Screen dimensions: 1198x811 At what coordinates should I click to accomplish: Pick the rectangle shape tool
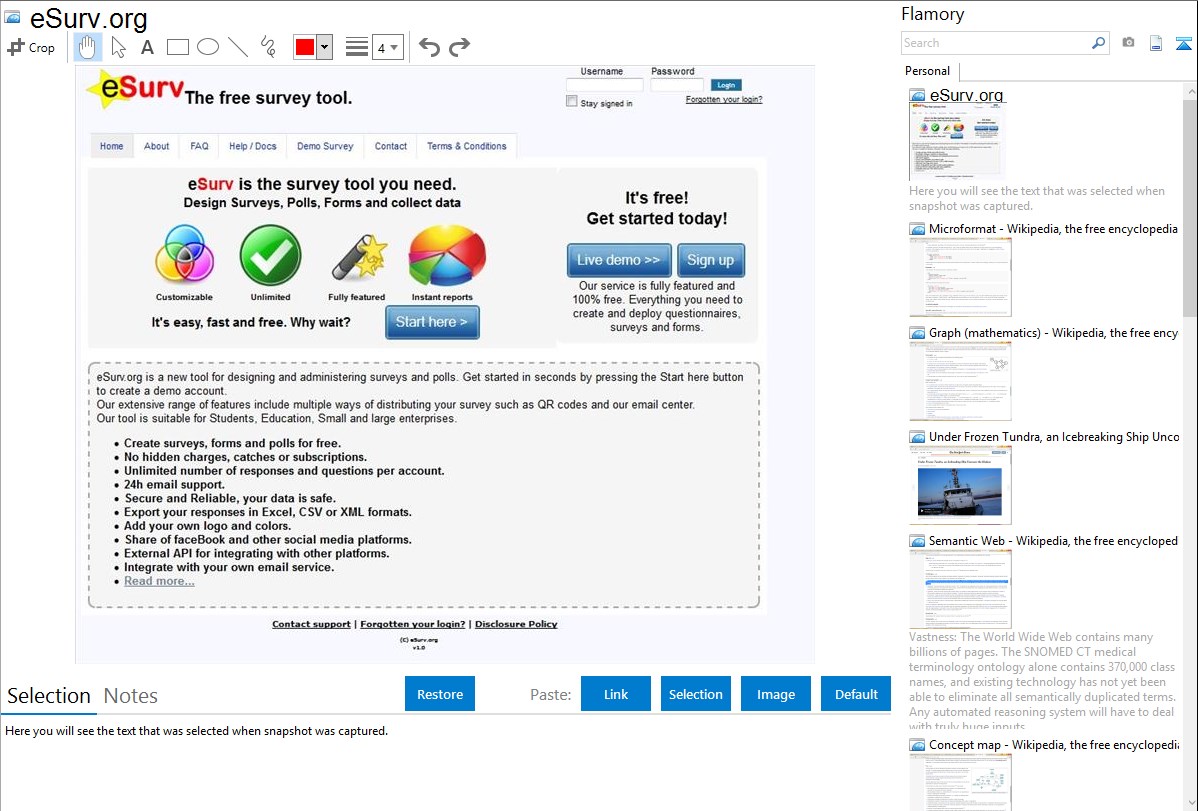pyautogui.click(x=177, y=47)
